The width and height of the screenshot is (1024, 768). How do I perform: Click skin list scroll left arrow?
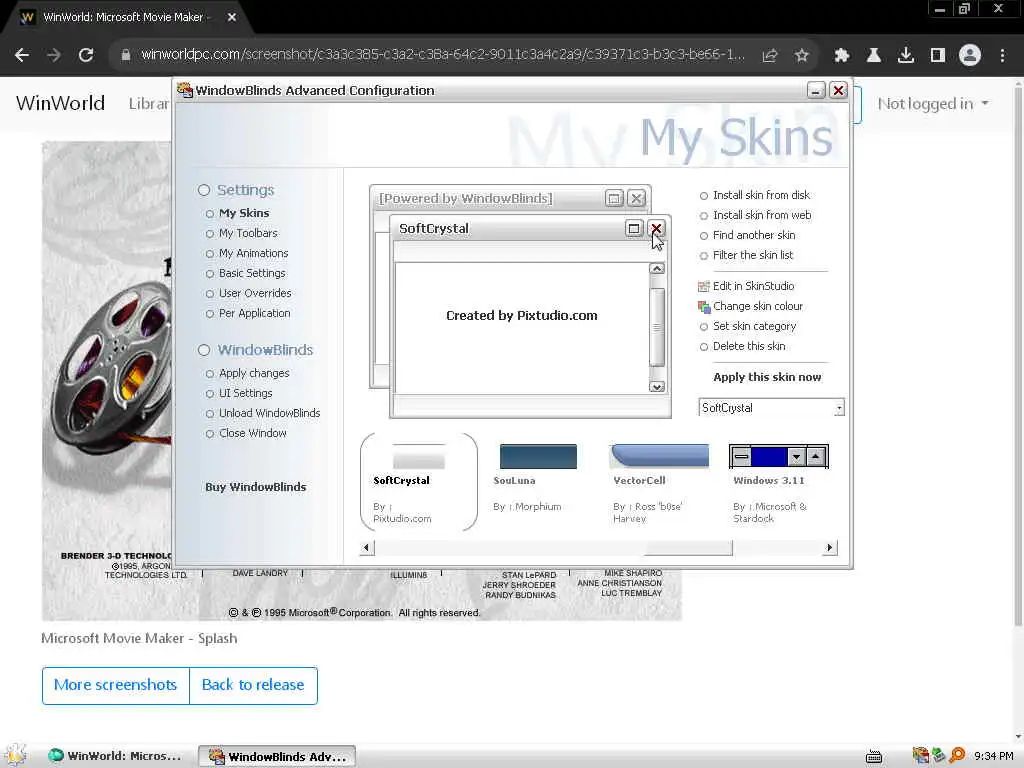366,547
